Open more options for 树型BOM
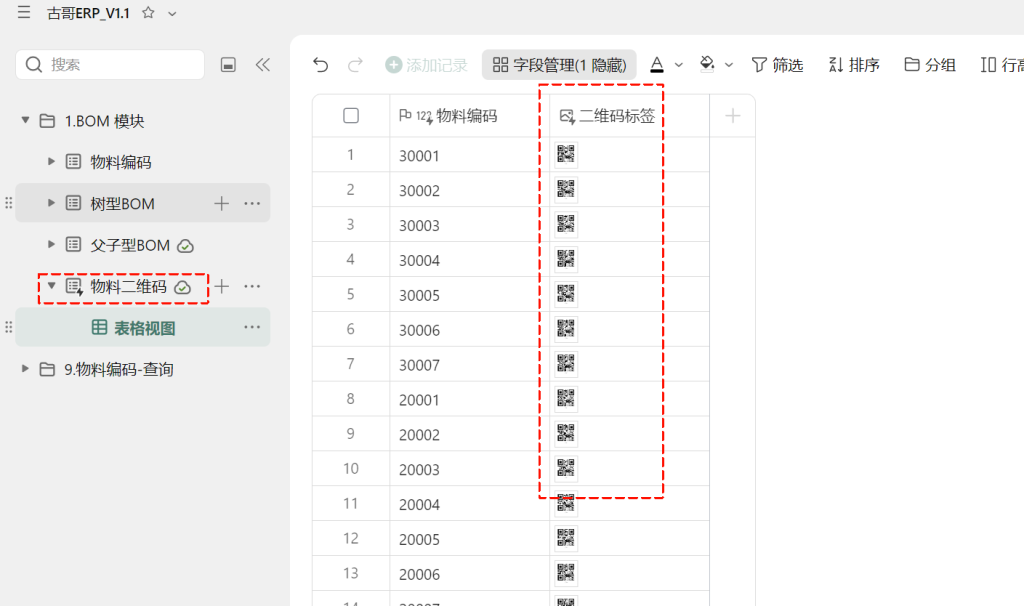Image resolution: width=1024 pixels, height=606 pixels. [252, 204]
